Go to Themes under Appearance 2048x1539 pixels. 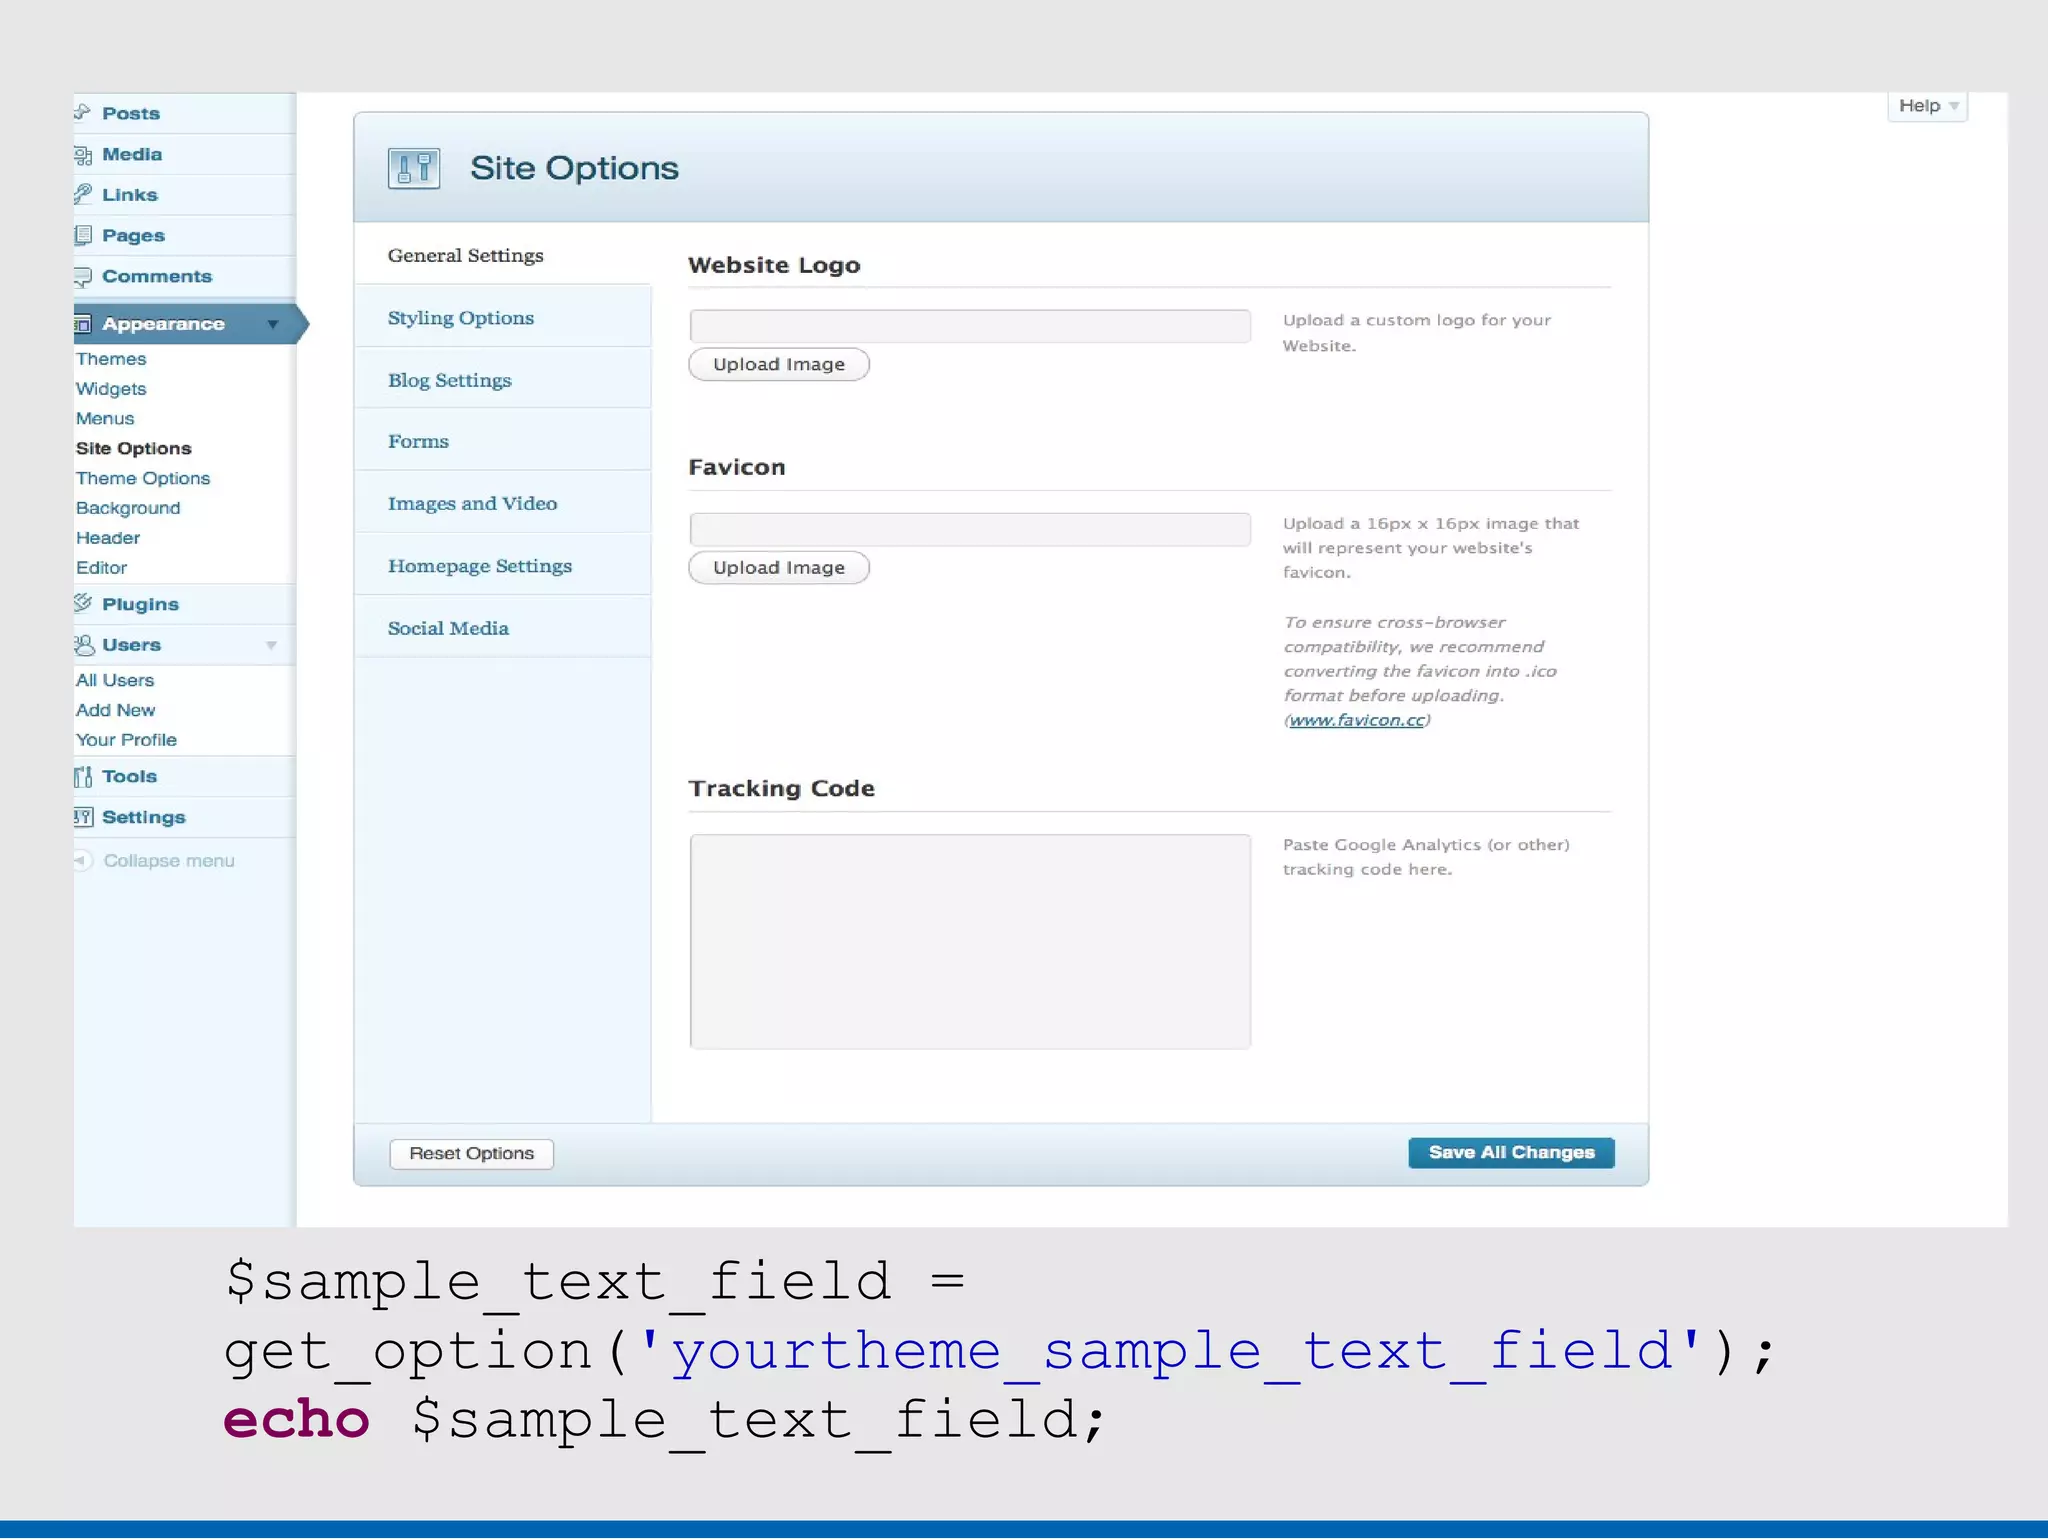111,359
